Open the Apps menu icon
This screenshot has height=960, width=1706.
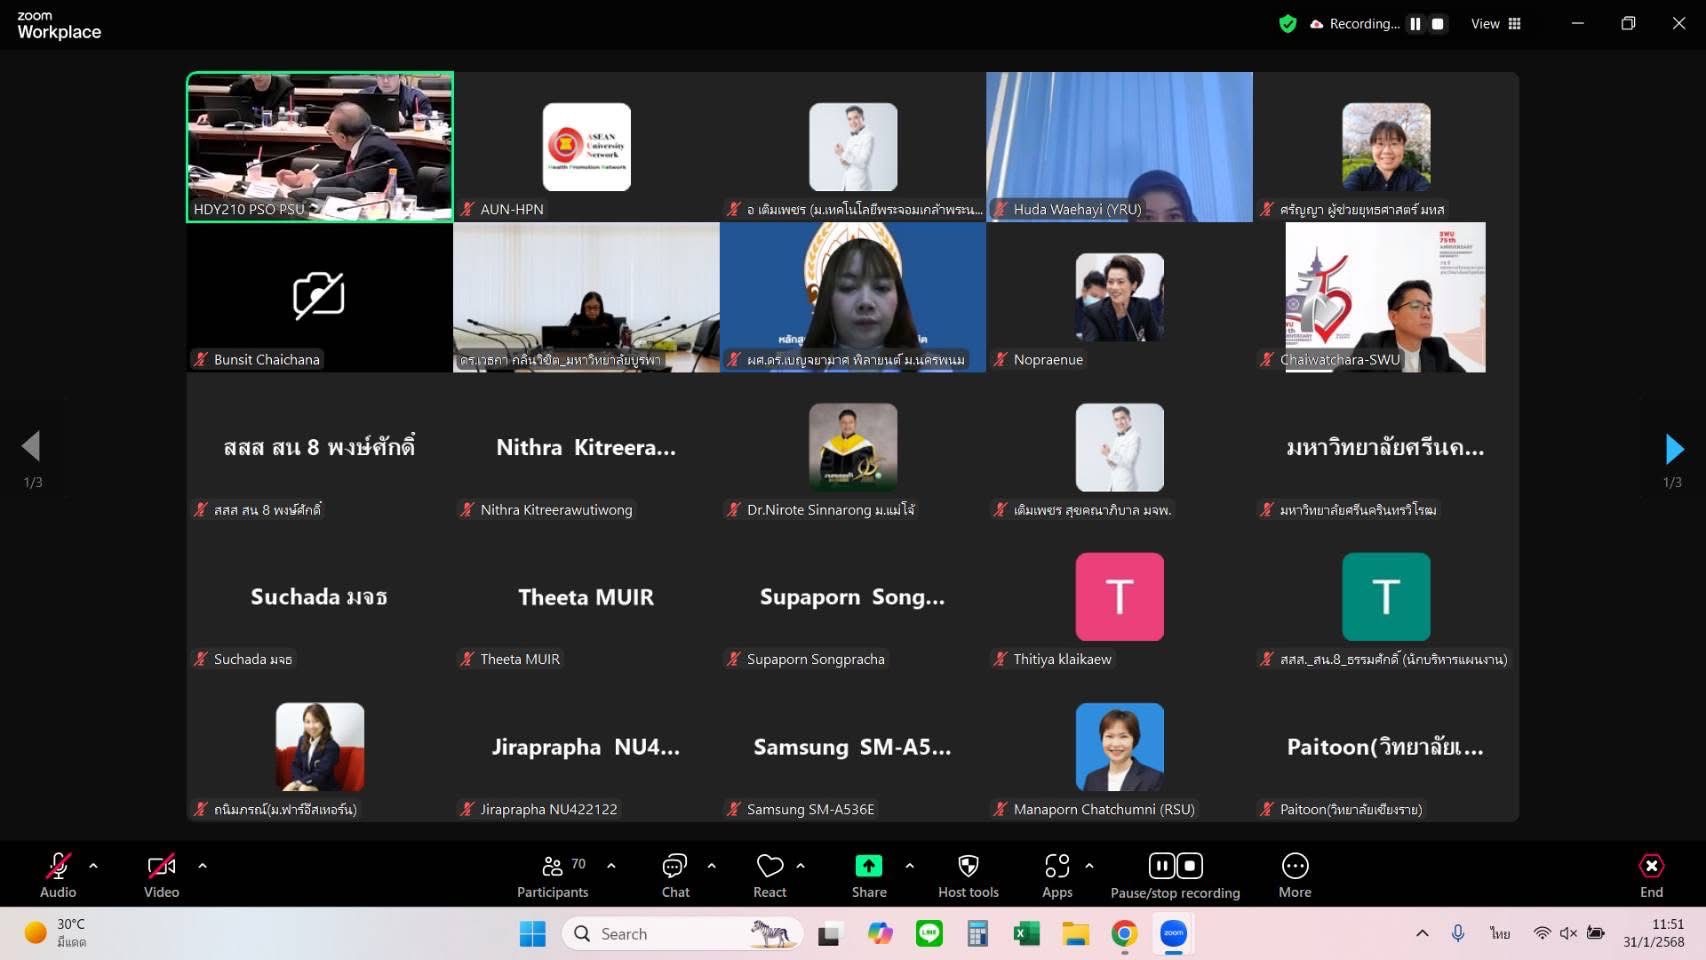[1056, 866]
